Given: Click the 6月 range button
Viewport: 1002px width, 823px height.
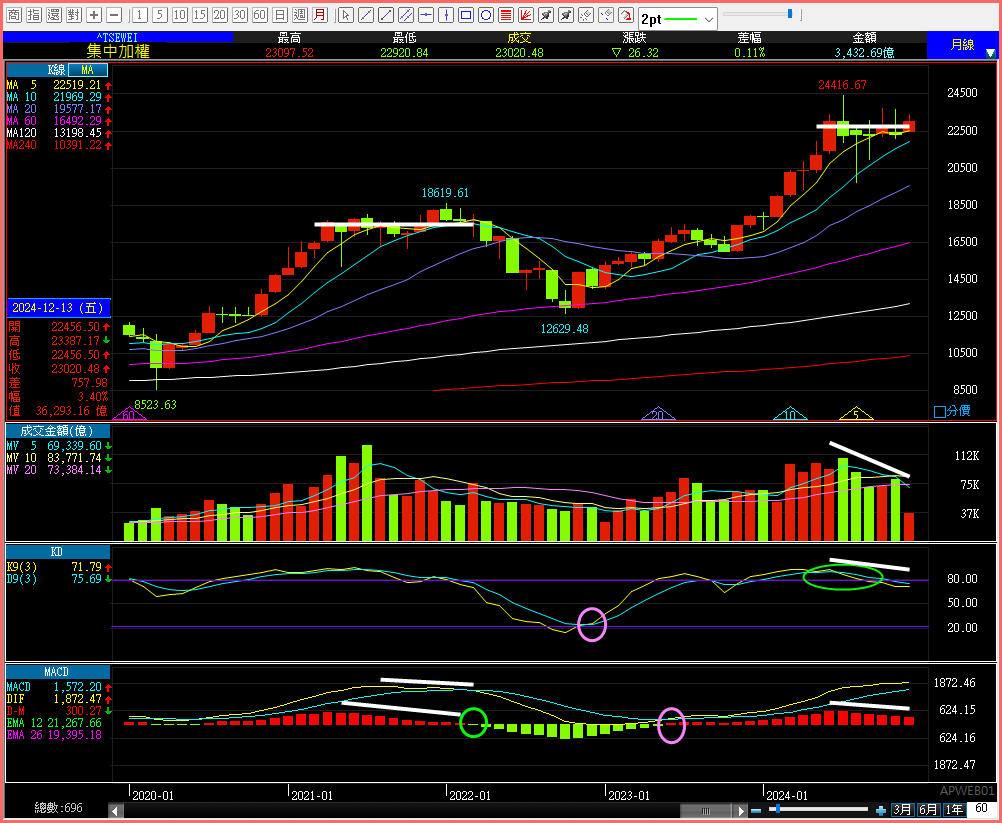Looking at the screenshot, I should click(928, 810).
